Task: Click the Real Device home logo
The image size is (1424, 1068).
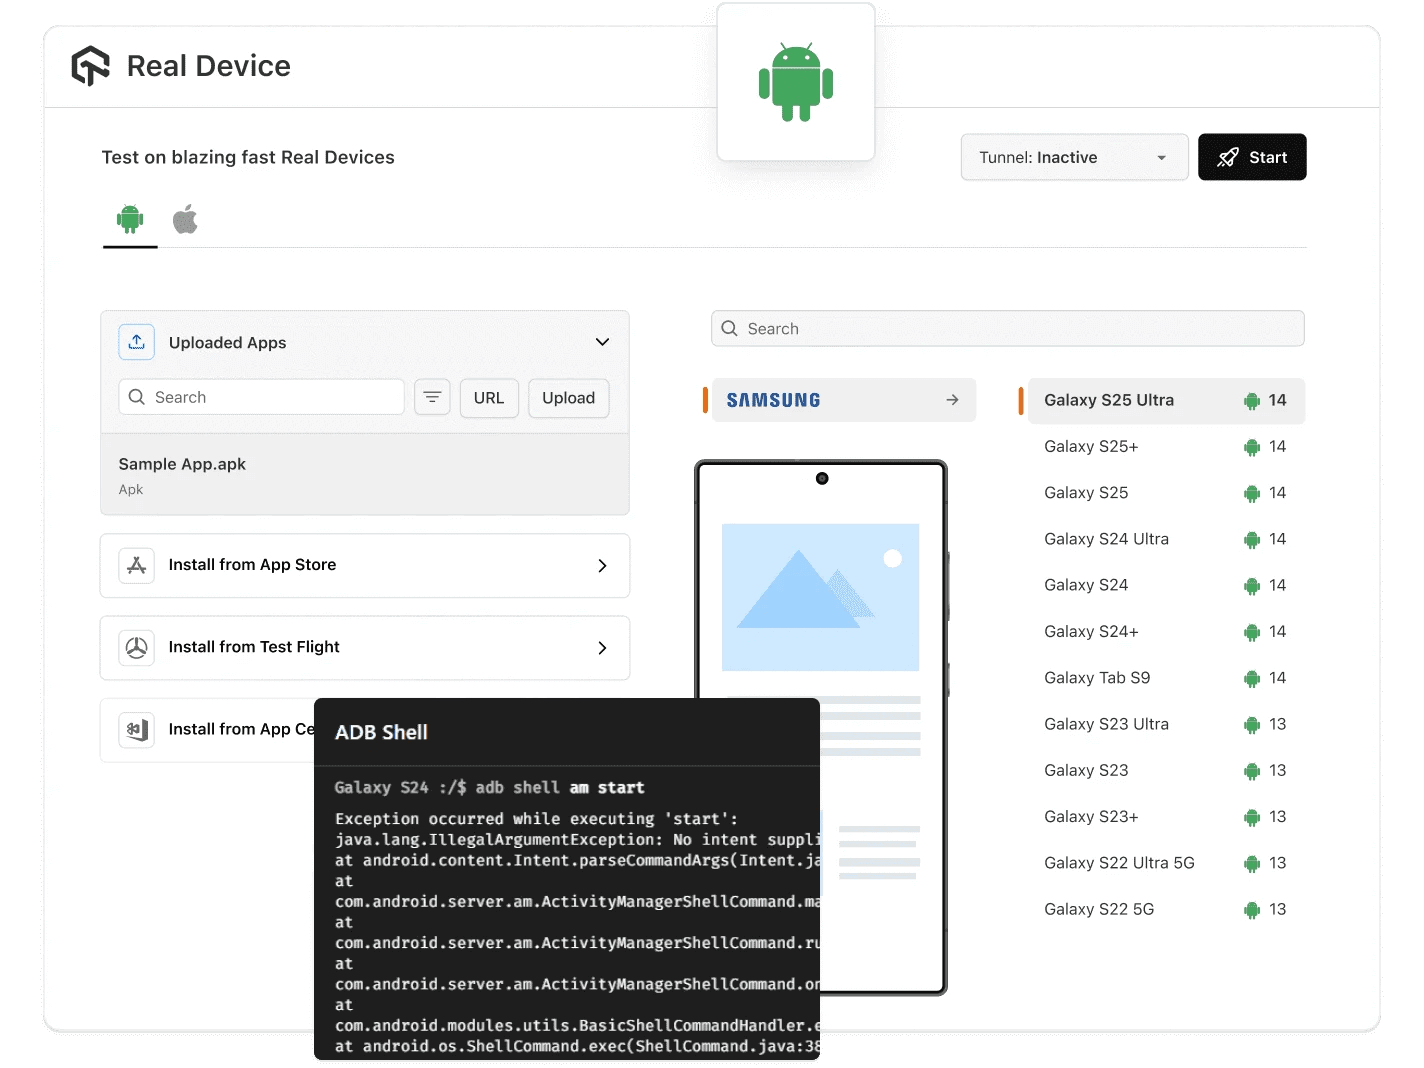Action: point(89,65)
